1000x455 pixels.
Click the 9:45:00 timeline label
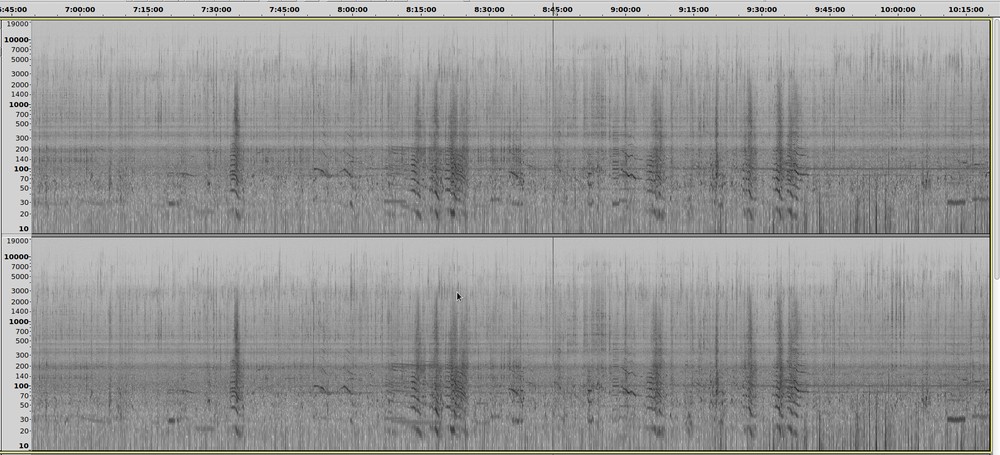click(829, 9)
